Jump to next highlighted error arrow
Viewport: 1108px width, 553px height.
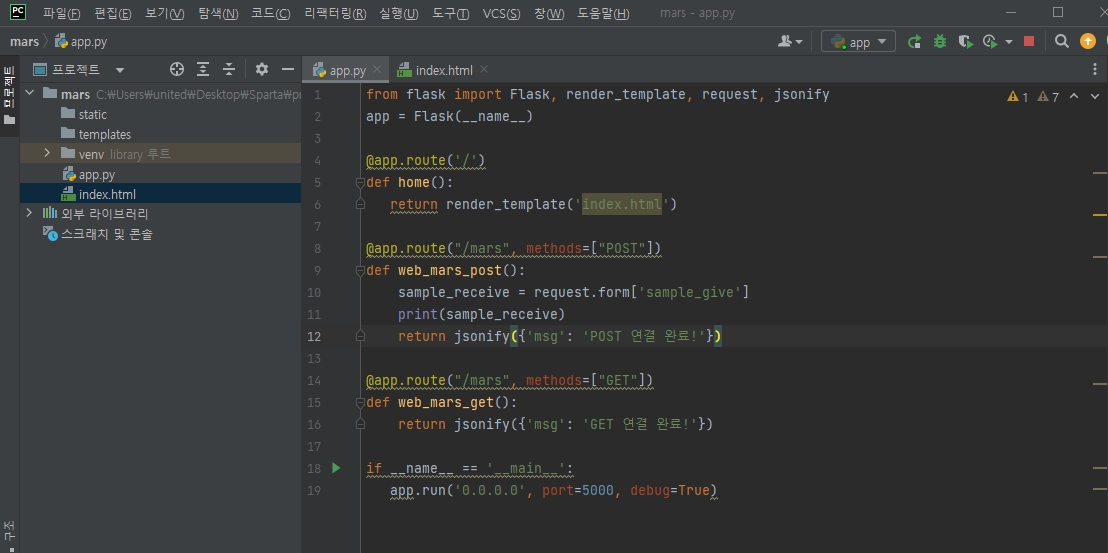click(x=1095, y=96)
